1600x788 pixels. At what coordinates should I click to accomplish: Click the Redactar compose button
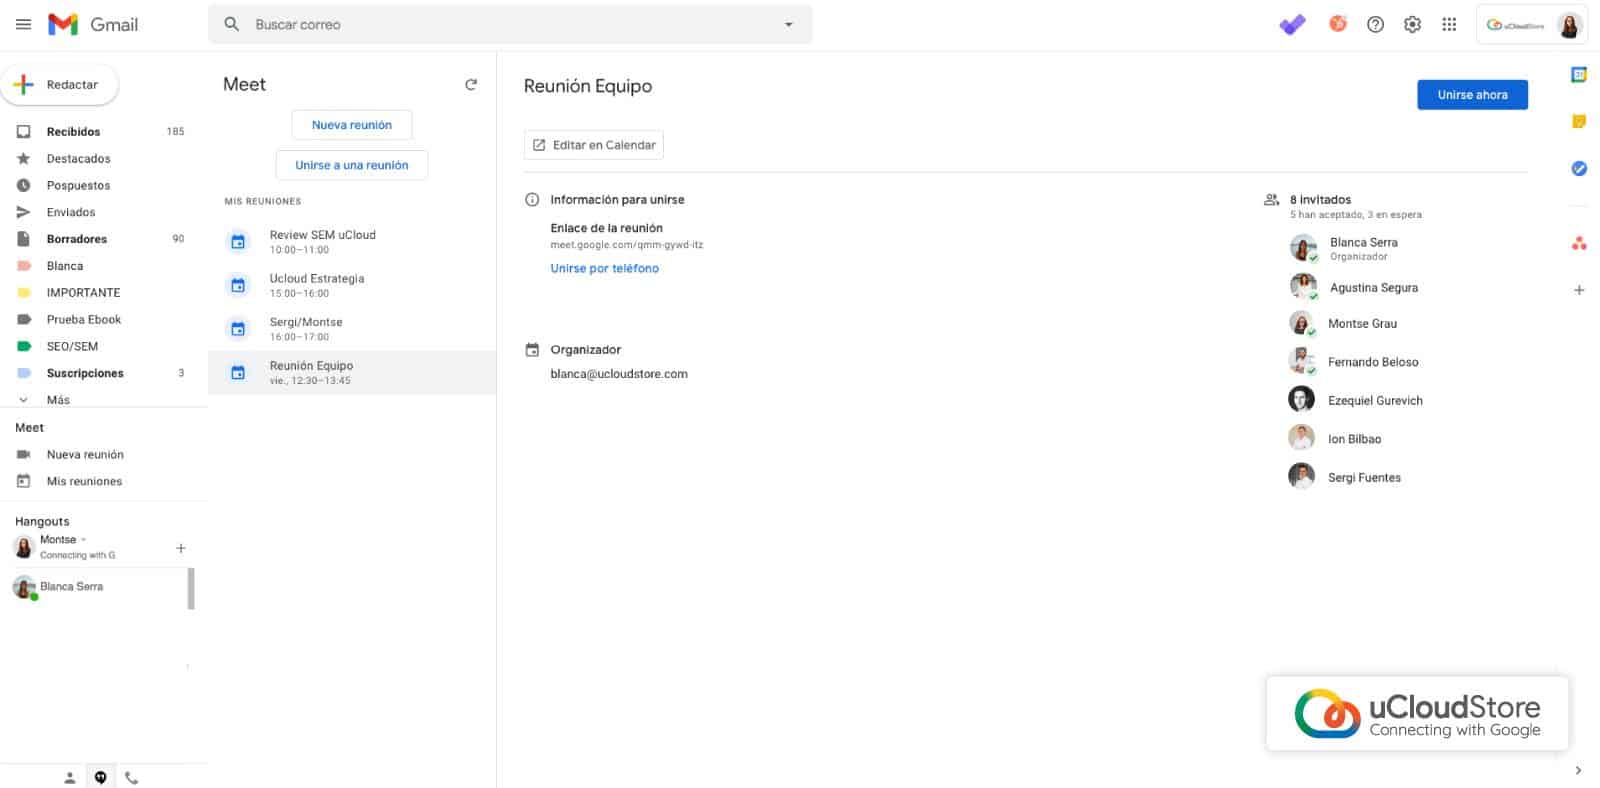click(60, 85)
